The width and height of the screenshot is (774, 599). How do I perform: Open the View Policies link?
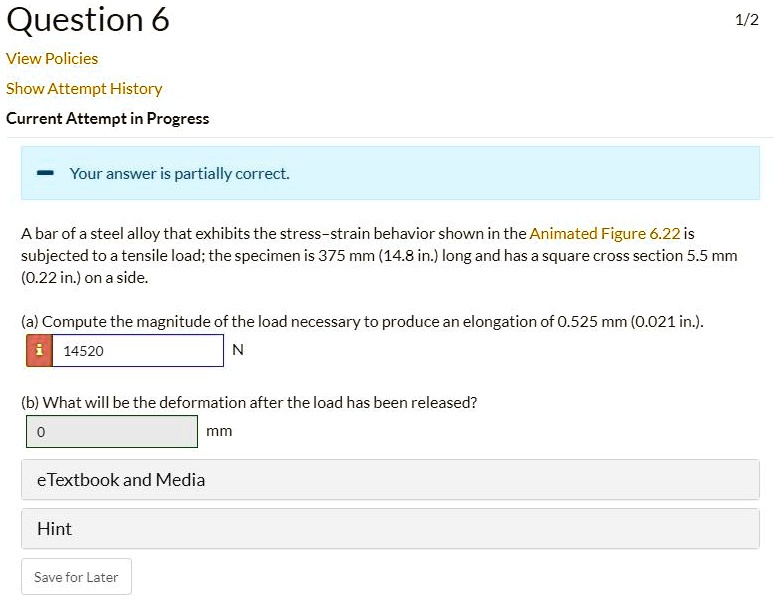pos(52,58)
